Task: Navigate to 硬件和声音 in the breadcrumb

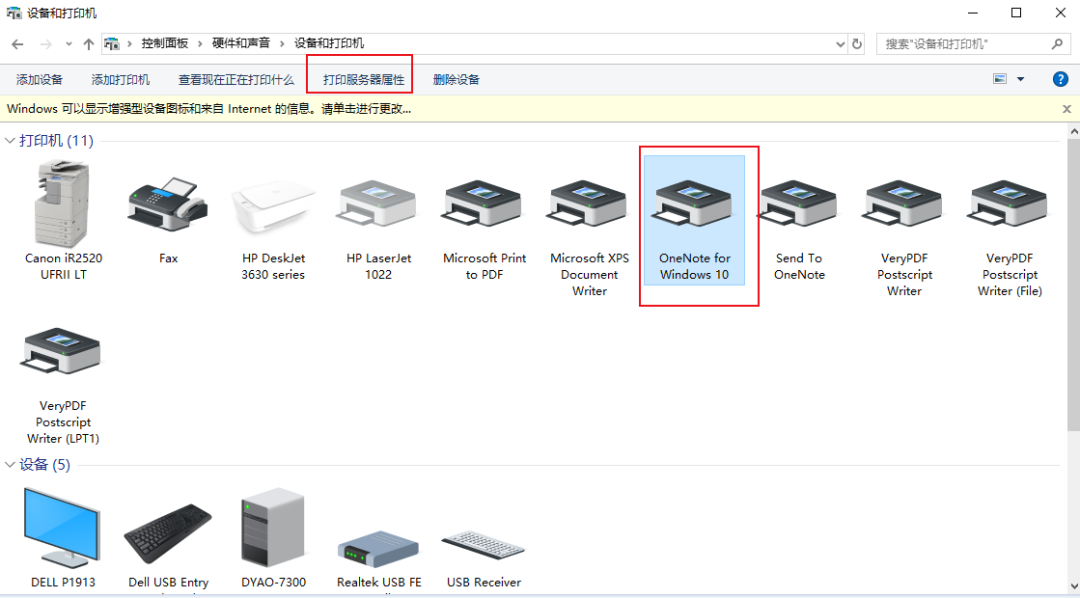Action: (241, 43)
